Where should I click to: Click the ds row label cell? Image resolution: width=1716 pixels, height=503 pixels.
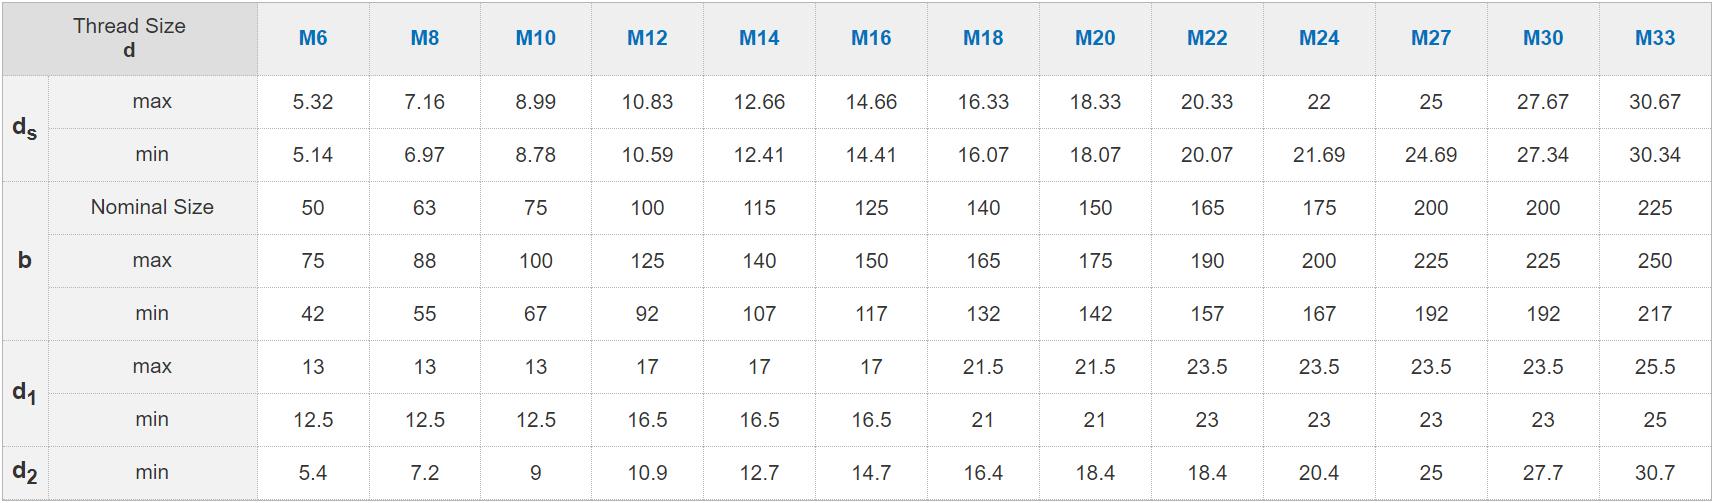[25, 128]
